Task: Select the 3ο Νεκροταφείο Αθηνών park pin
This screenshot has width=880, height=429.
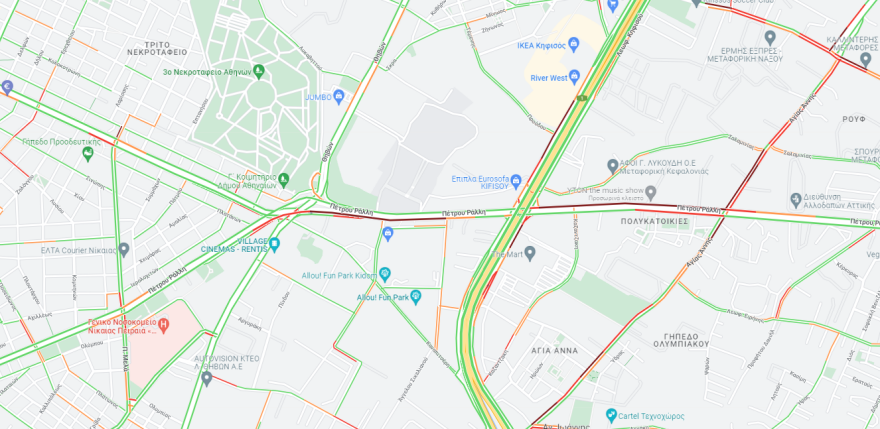Action: (x=259, y=71)
